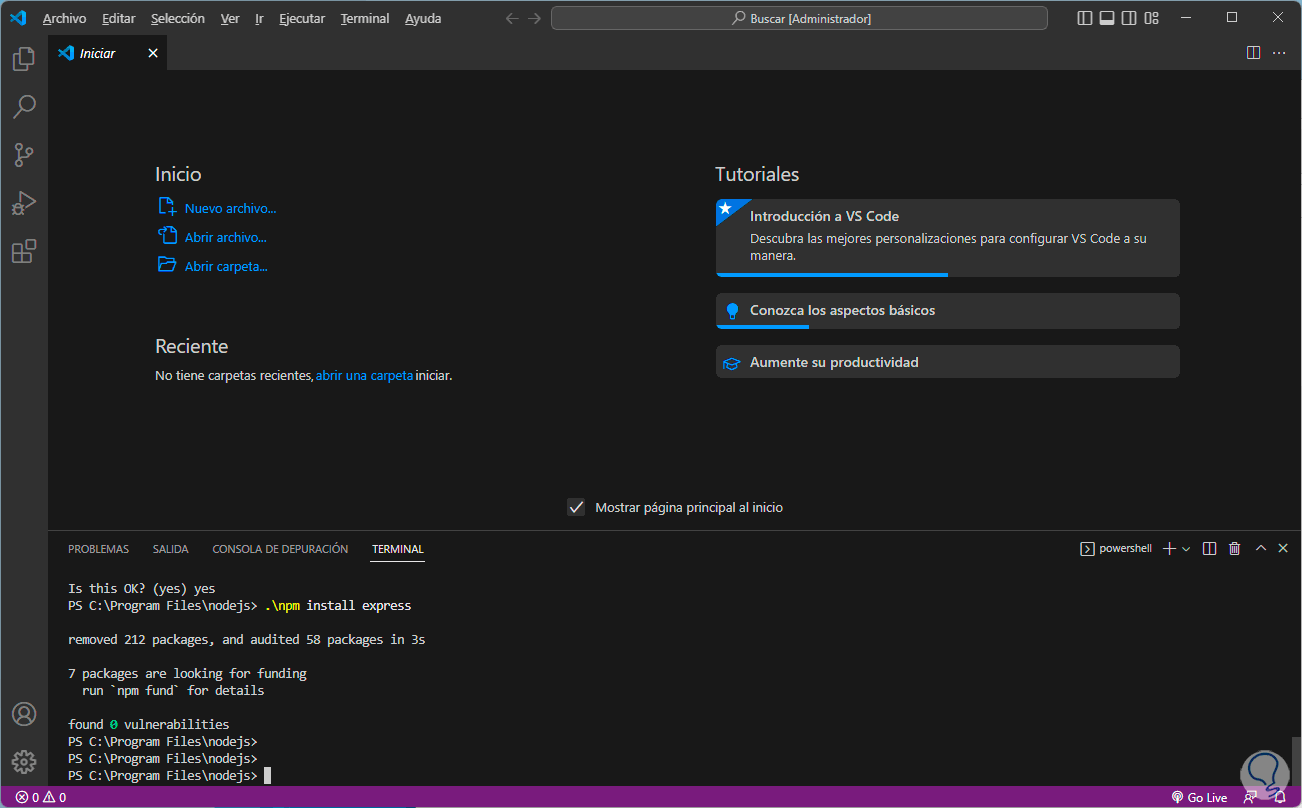This screenshot has width=1302, height=808.
Task: Open the Explorer view in activity bar
Action: (x=24, y=60)
